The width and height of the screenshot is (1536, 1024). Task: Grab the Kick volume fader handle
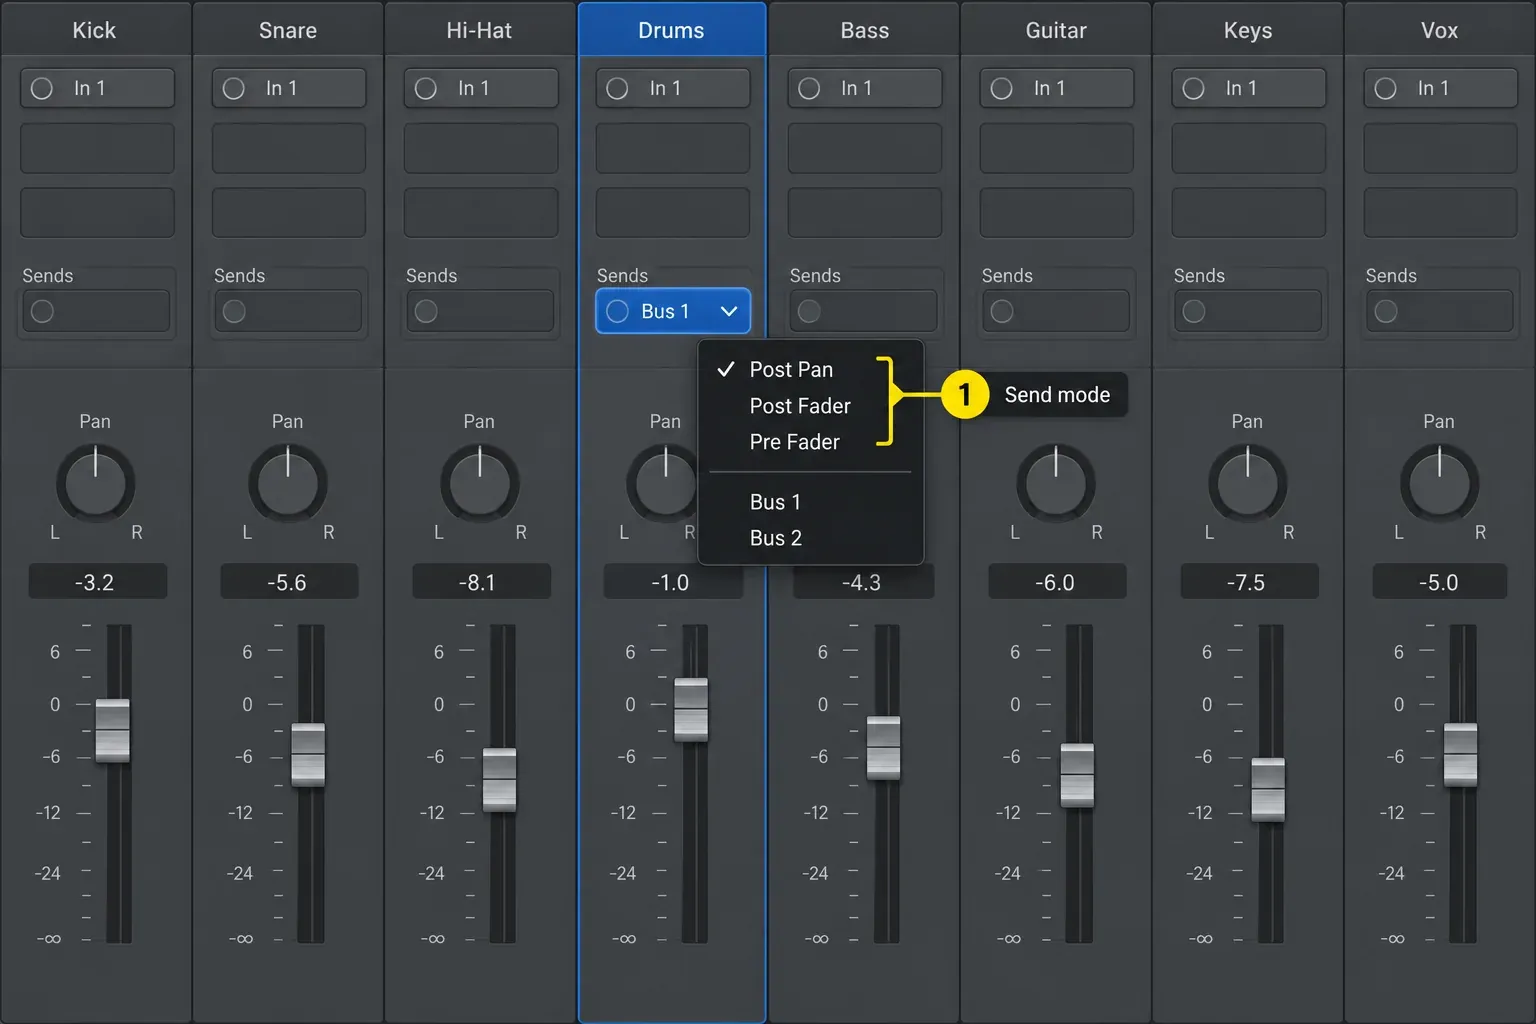(113, 731)
